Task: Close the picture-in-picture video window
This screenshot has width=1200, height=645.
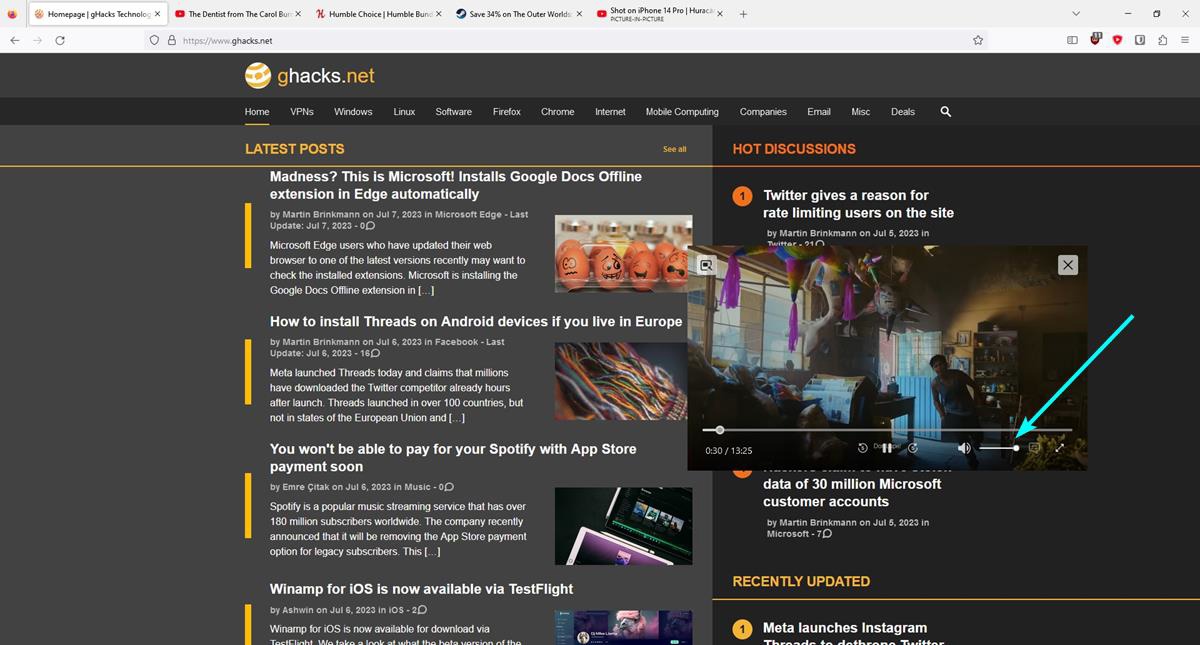Action: coord(1068,265)
